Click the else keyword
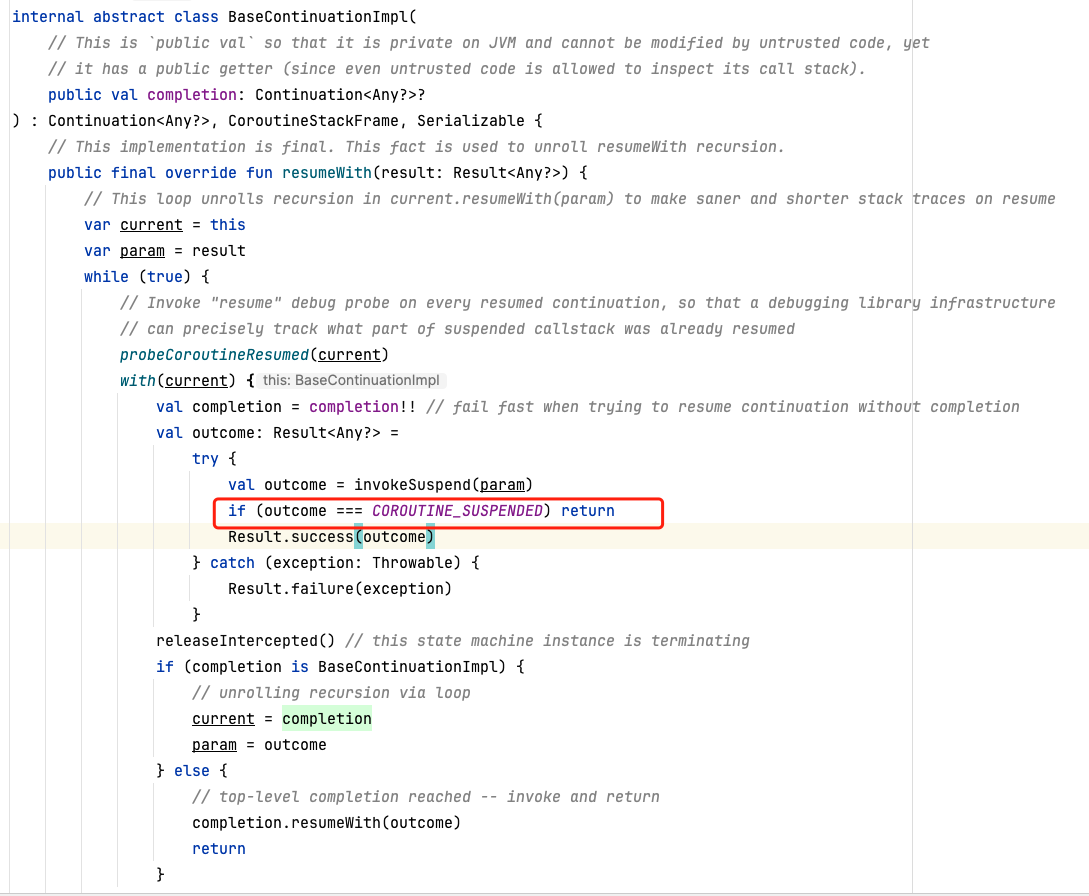Screen dimensions: 1089x896 192,771
